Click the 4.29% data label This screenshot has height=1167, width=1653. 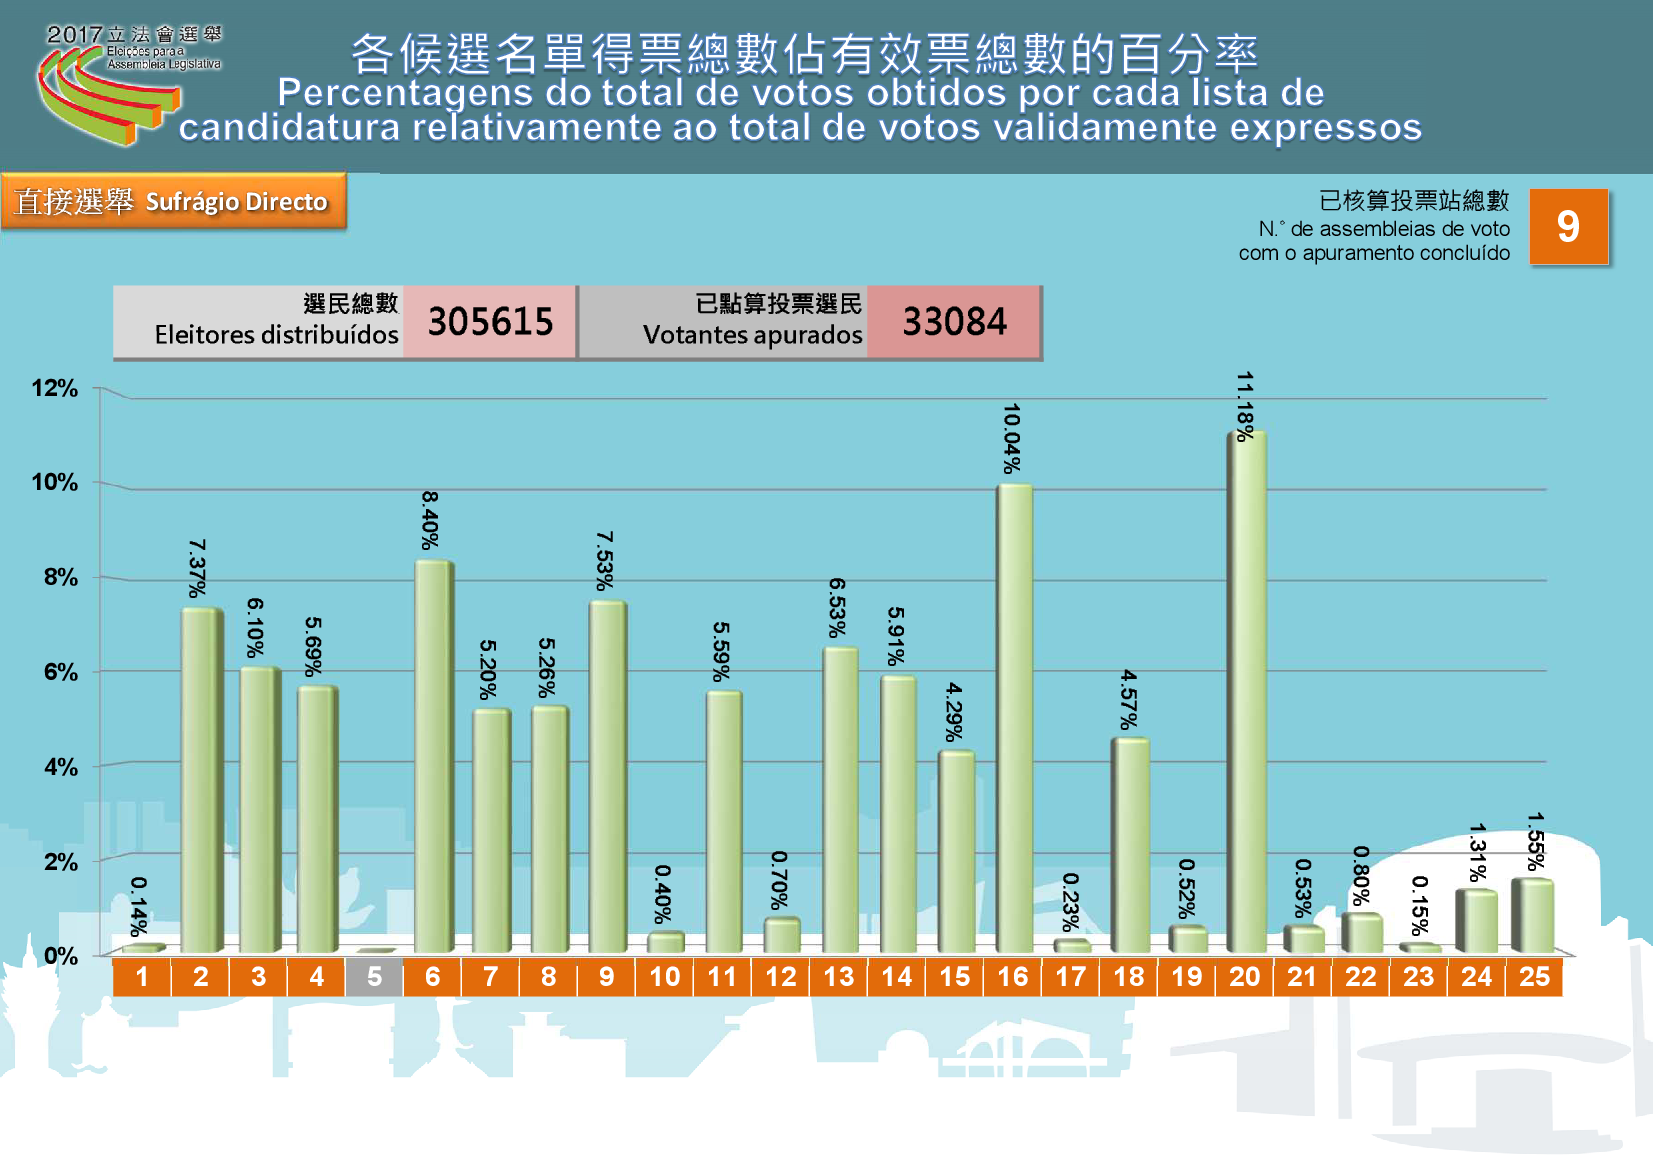pyautogui.click(x=954, y=712)
